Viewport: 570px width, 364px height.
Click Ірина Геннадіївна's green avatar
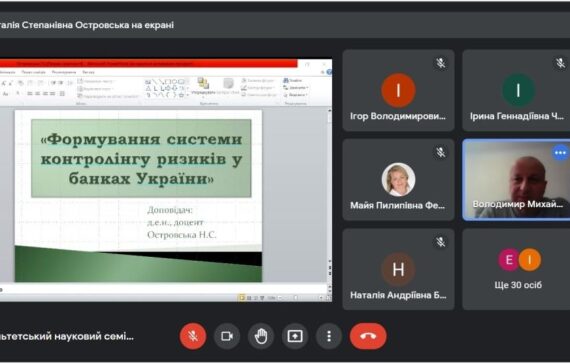pyautogui.click(x=518, y=90)
